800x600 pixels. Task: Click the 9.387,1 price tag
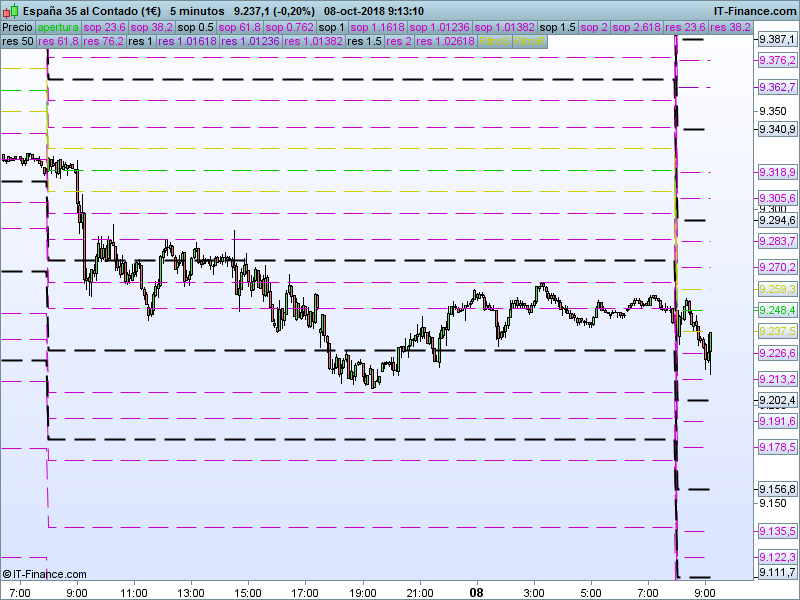(x=777, y=39)
